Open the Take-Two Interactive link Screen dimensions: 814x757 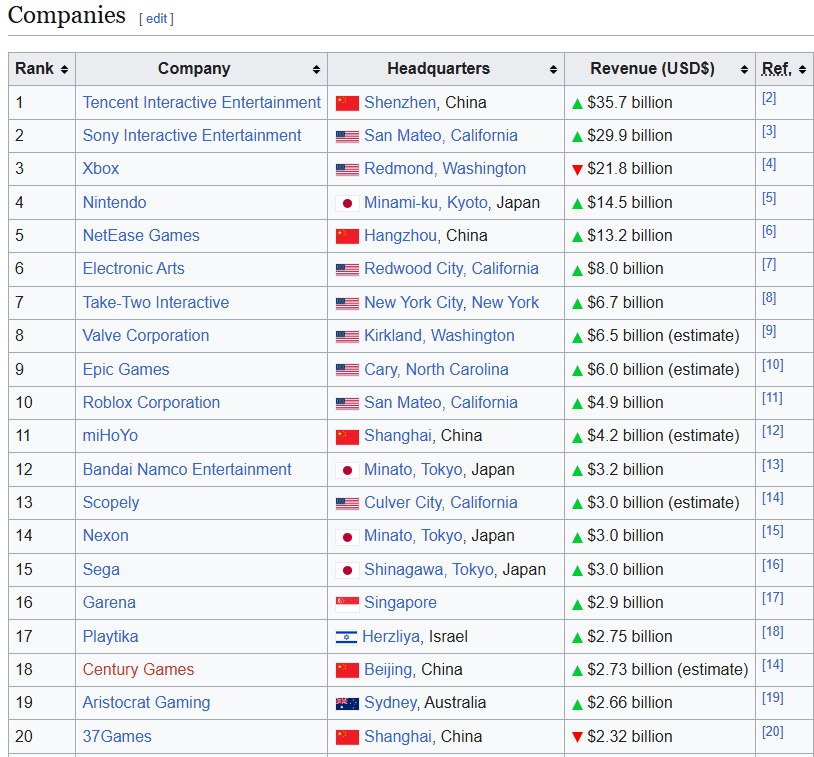coord(156,302)
